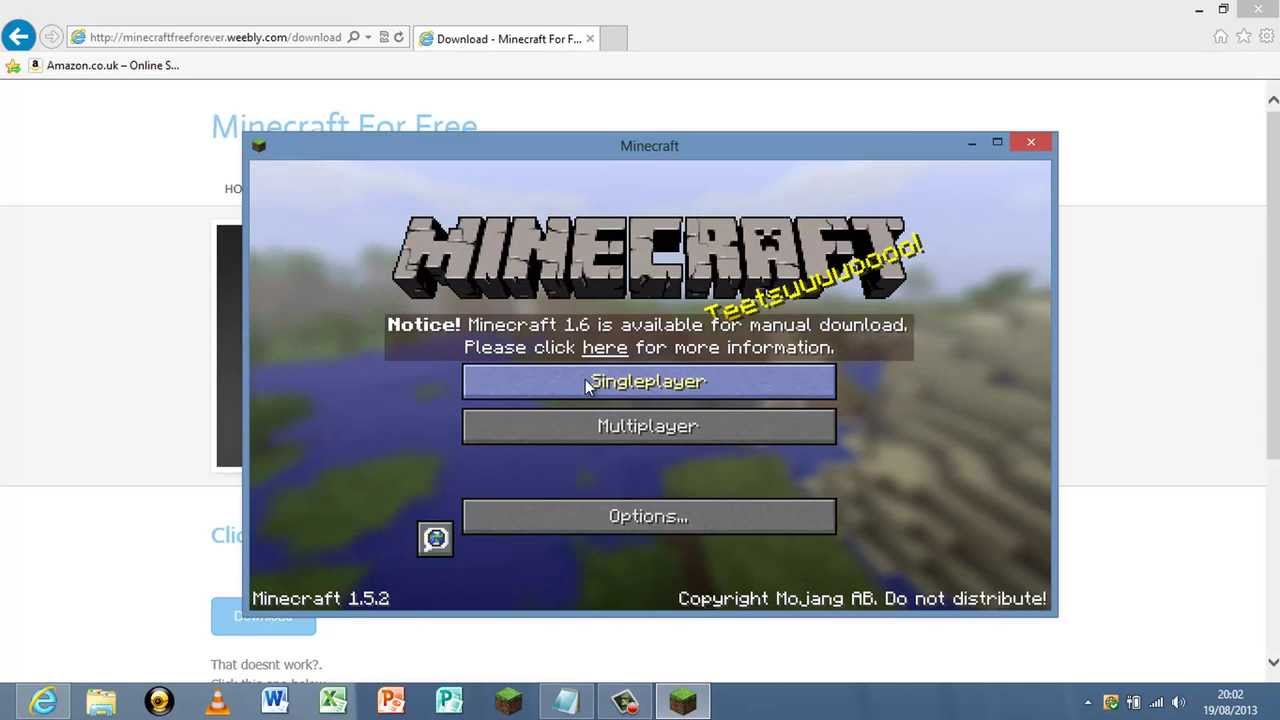Screen dimensions: 1280x720
Task: Open PowerPoint from the taskbar
Action: (x=391, y=701)
